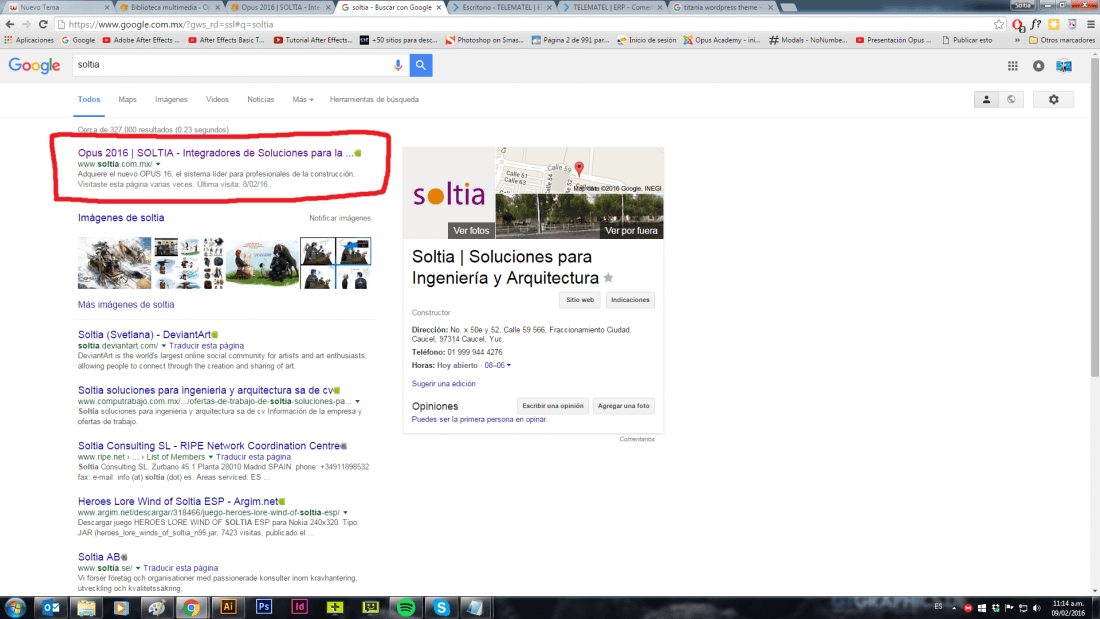The width and height of the screenshot is (1100, 619).
Task: Click the Agregar una foto button
Action: 624,406
